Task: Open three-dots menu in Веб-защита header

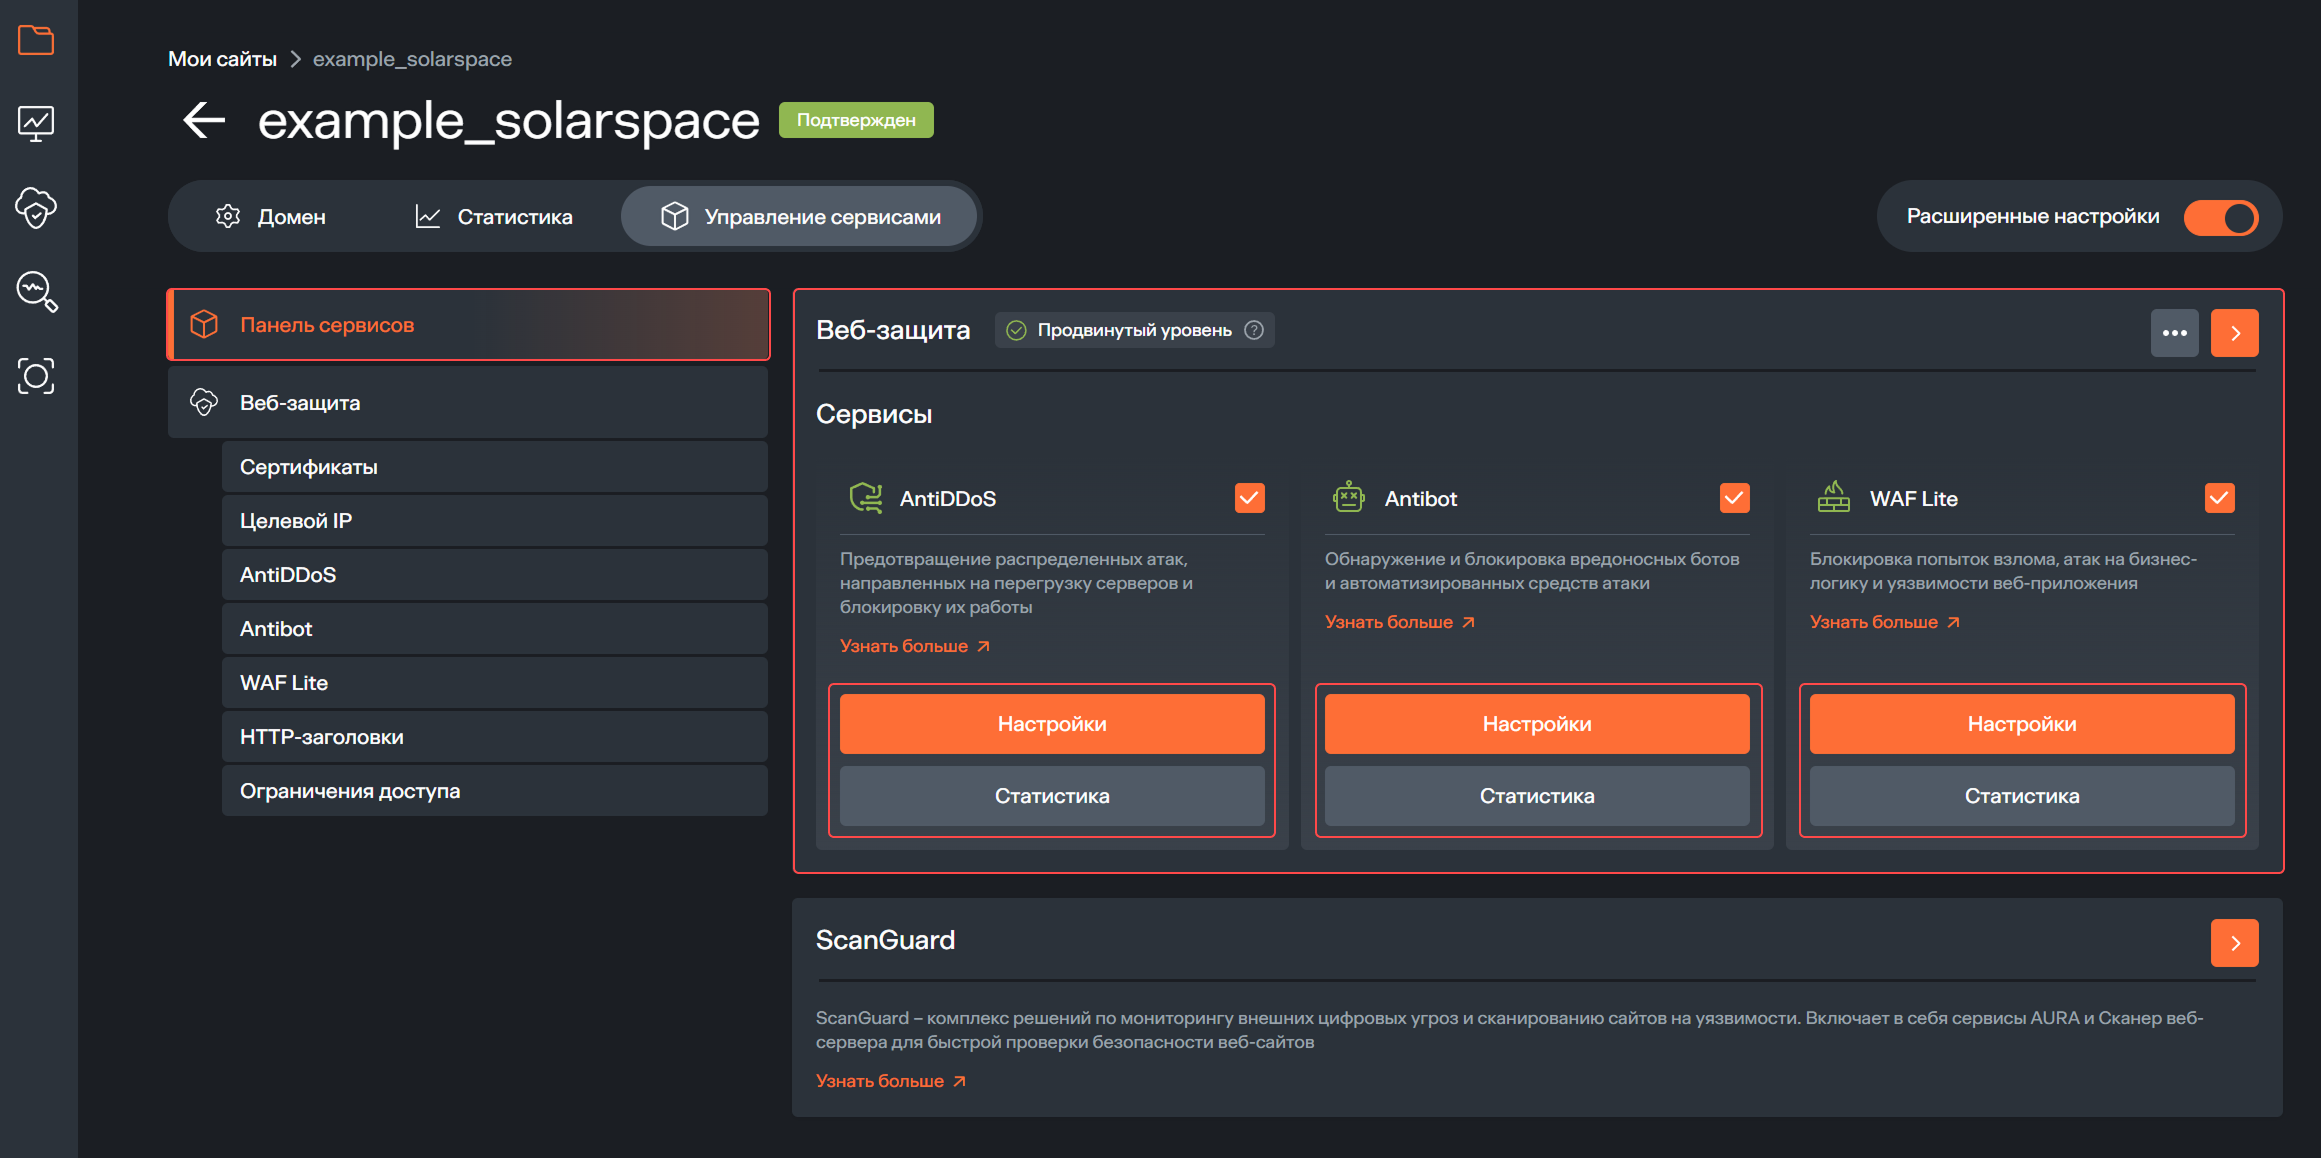Action: coord(2174,333)
